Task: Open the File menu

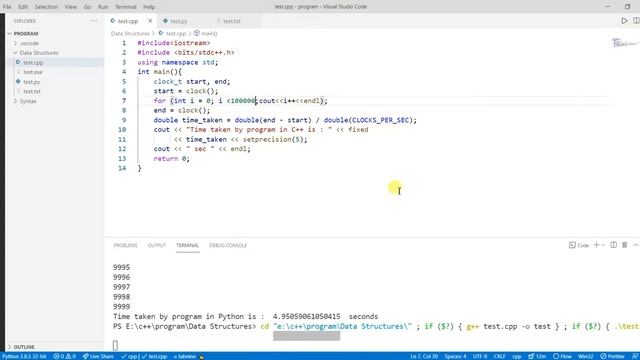Action: 7,7
